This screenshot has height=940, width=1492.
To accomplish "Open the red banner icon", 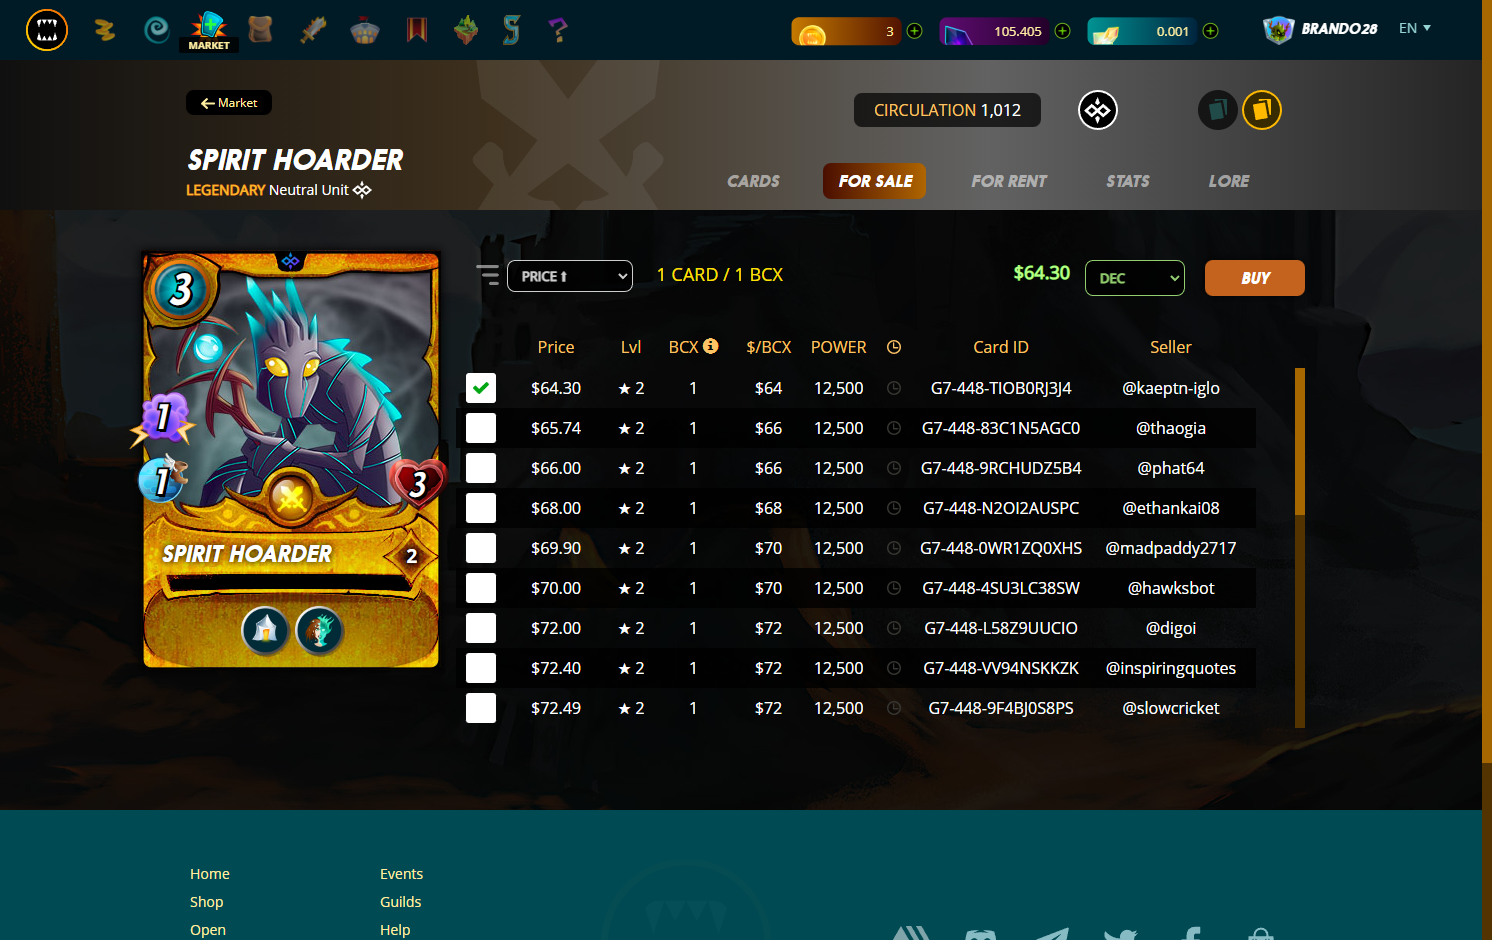I will (x=417, y=30).
